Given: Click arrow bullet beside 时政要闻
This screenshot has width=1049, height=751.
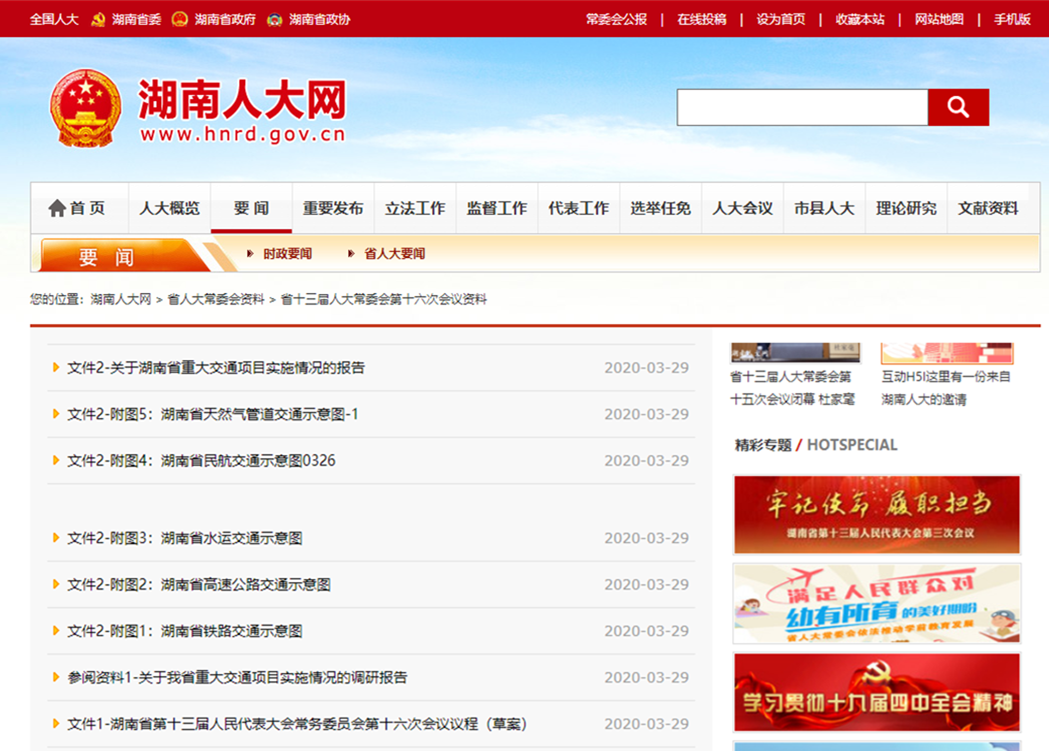Looking at the screenshot, I should tap(250, 254).
